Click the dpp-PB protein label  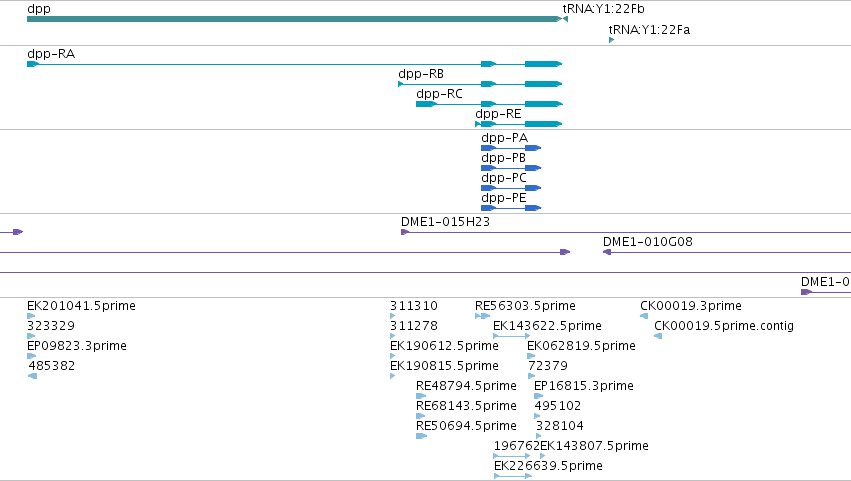[504, 158]
